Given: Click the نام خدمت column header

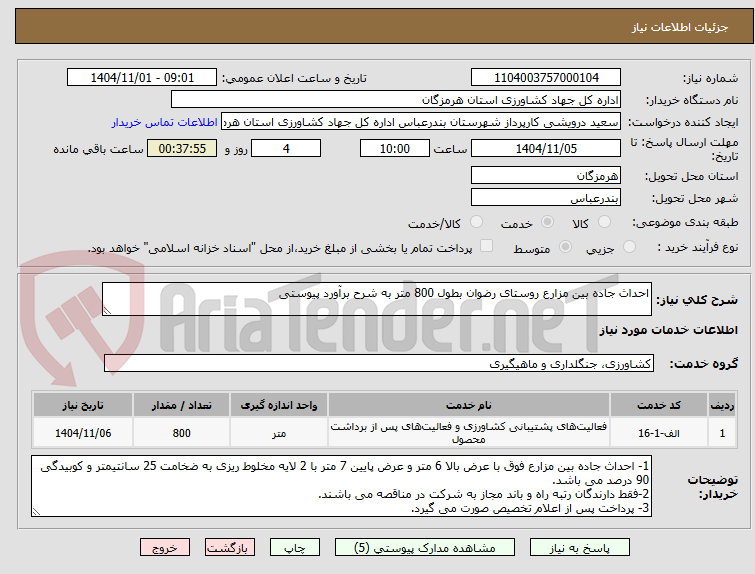Looking at the screenshot, I should [x=469, y=405].
